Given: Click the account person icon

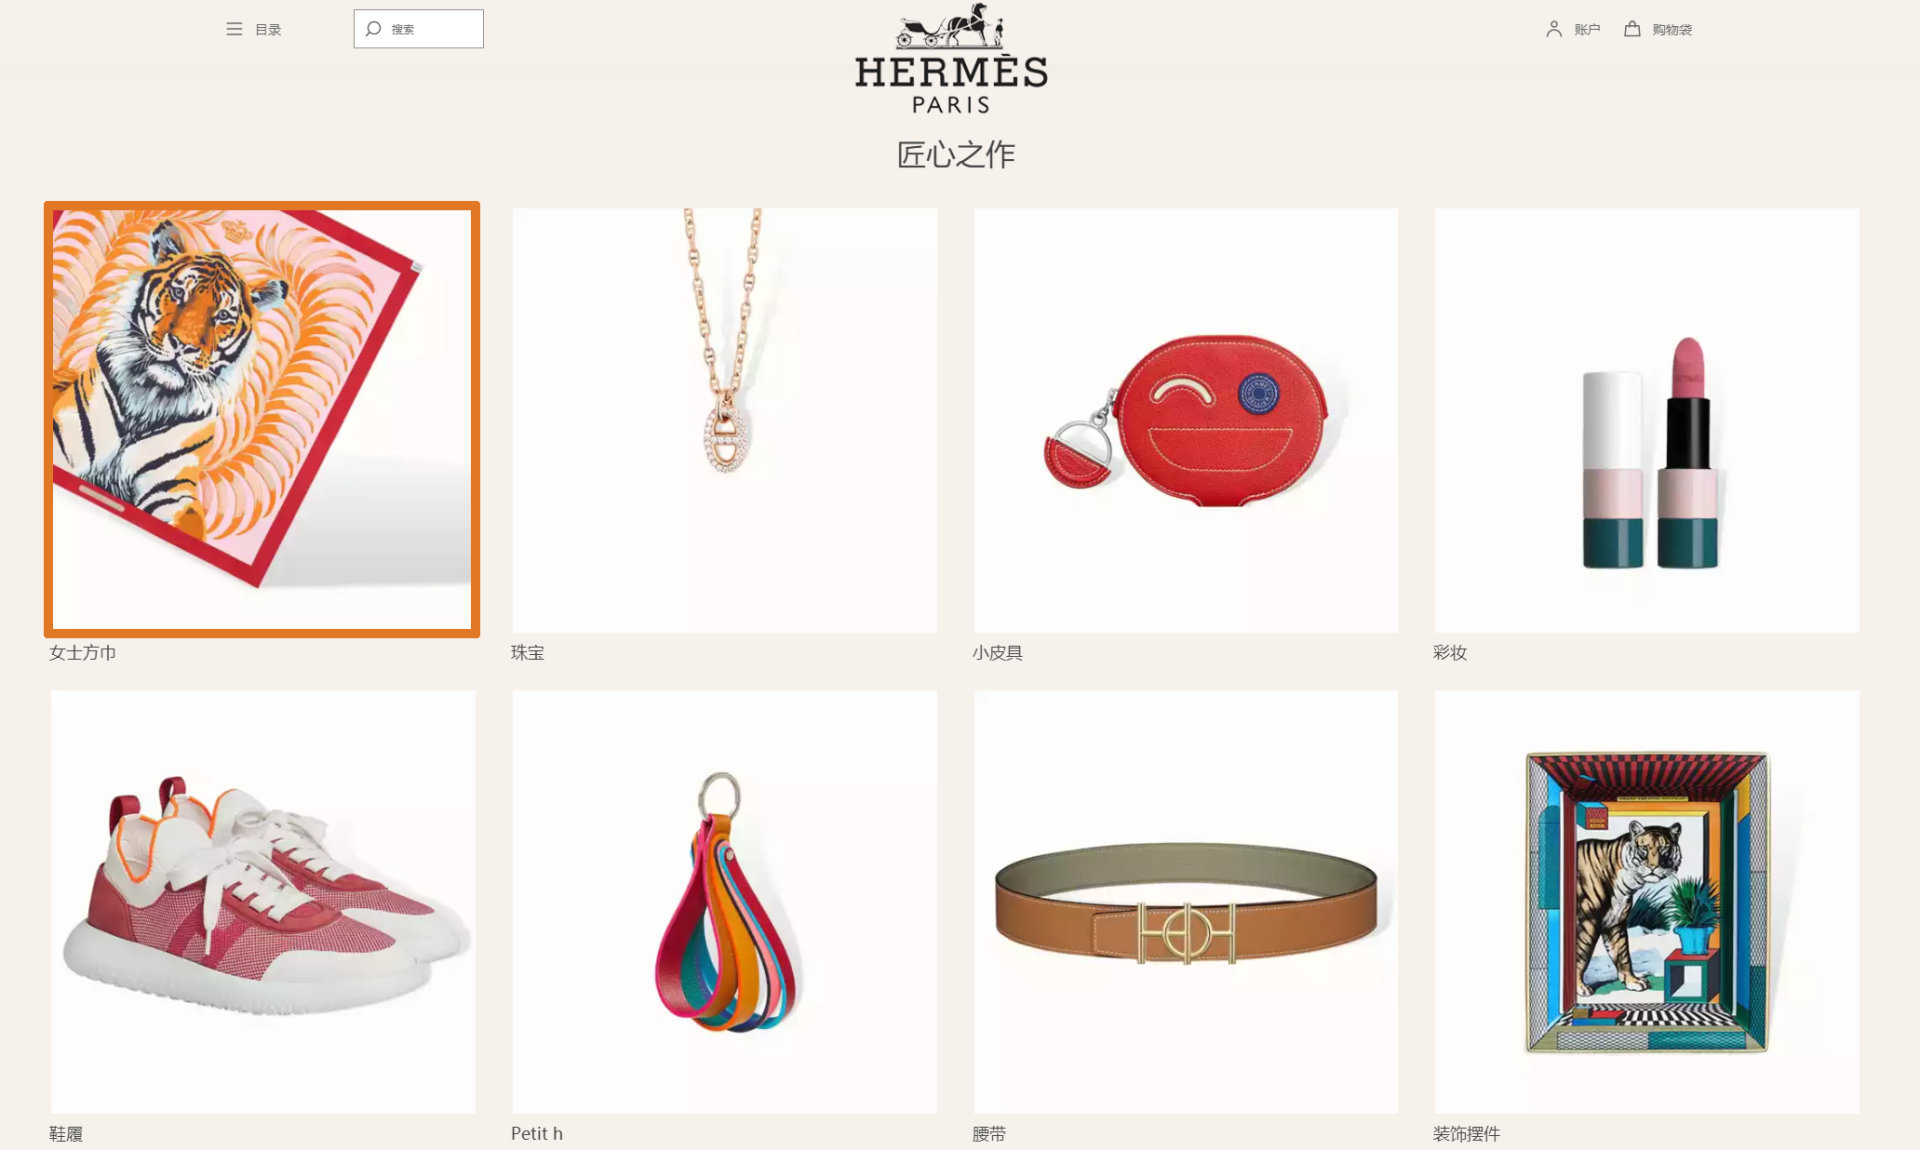Looking at the screenshot, I should click(x=1553, y=29).
